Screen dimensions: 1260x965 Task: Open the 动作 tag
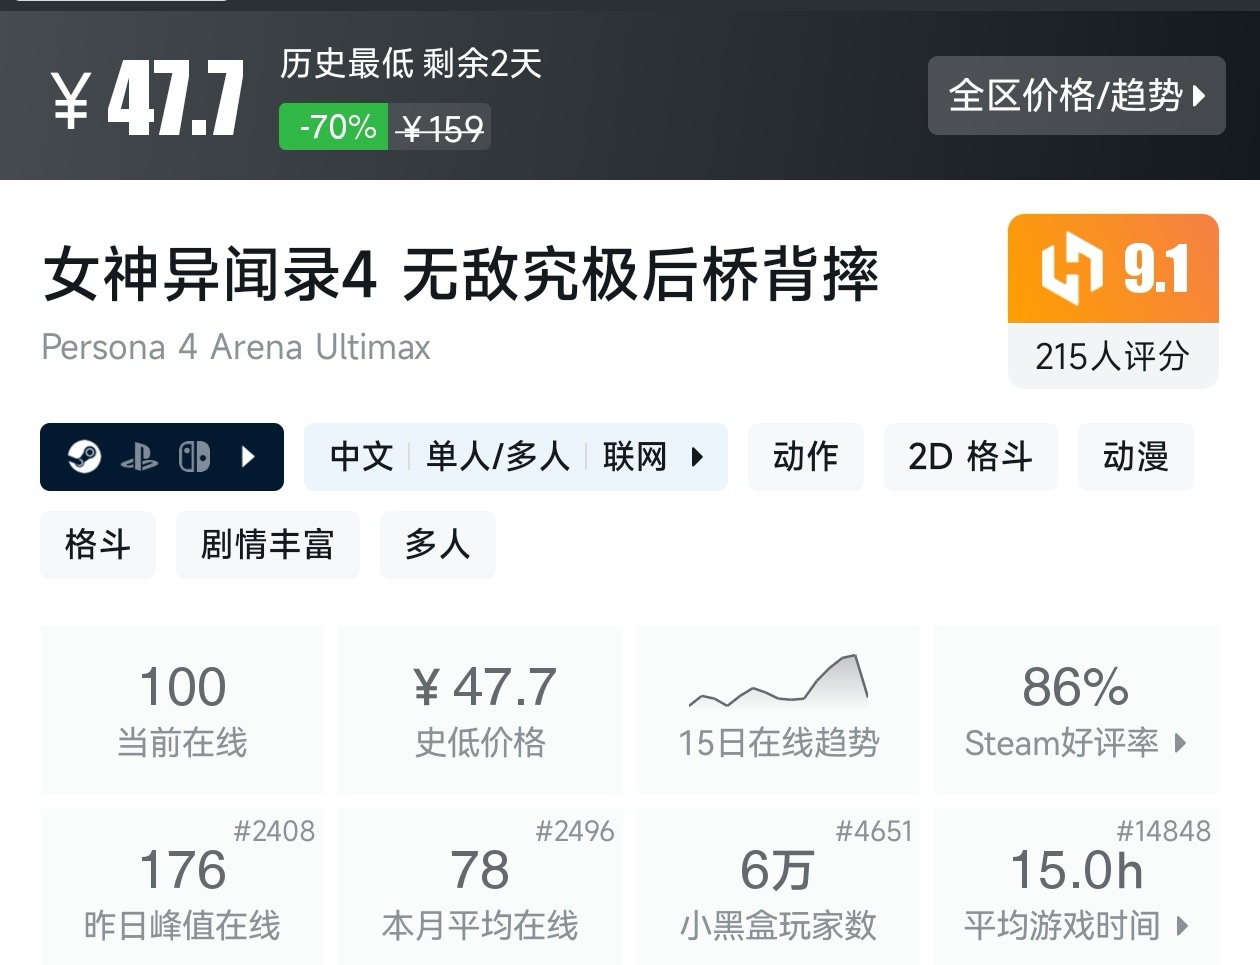click(806, 457)
